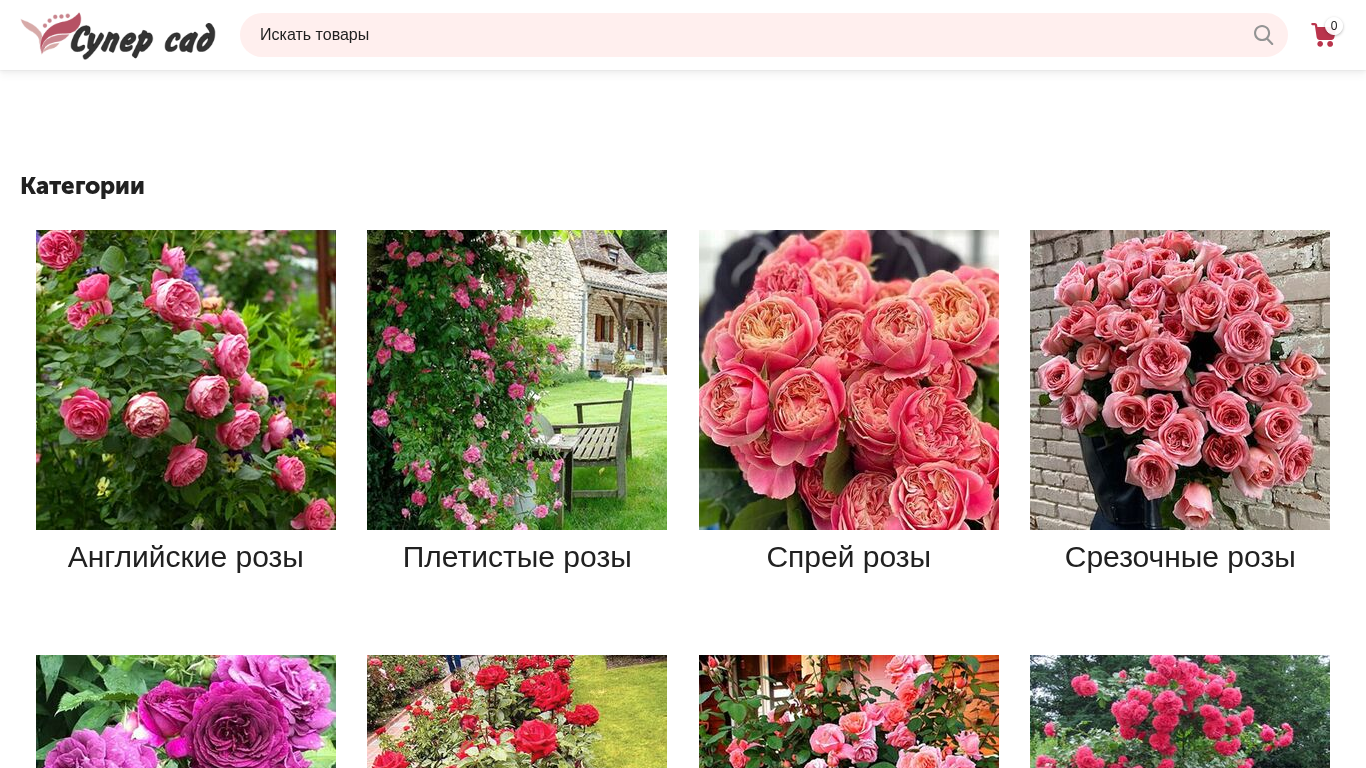Screen dimensions: 1366x768
Task: Click the cart item count badge
Action: tap(1334, 26)
